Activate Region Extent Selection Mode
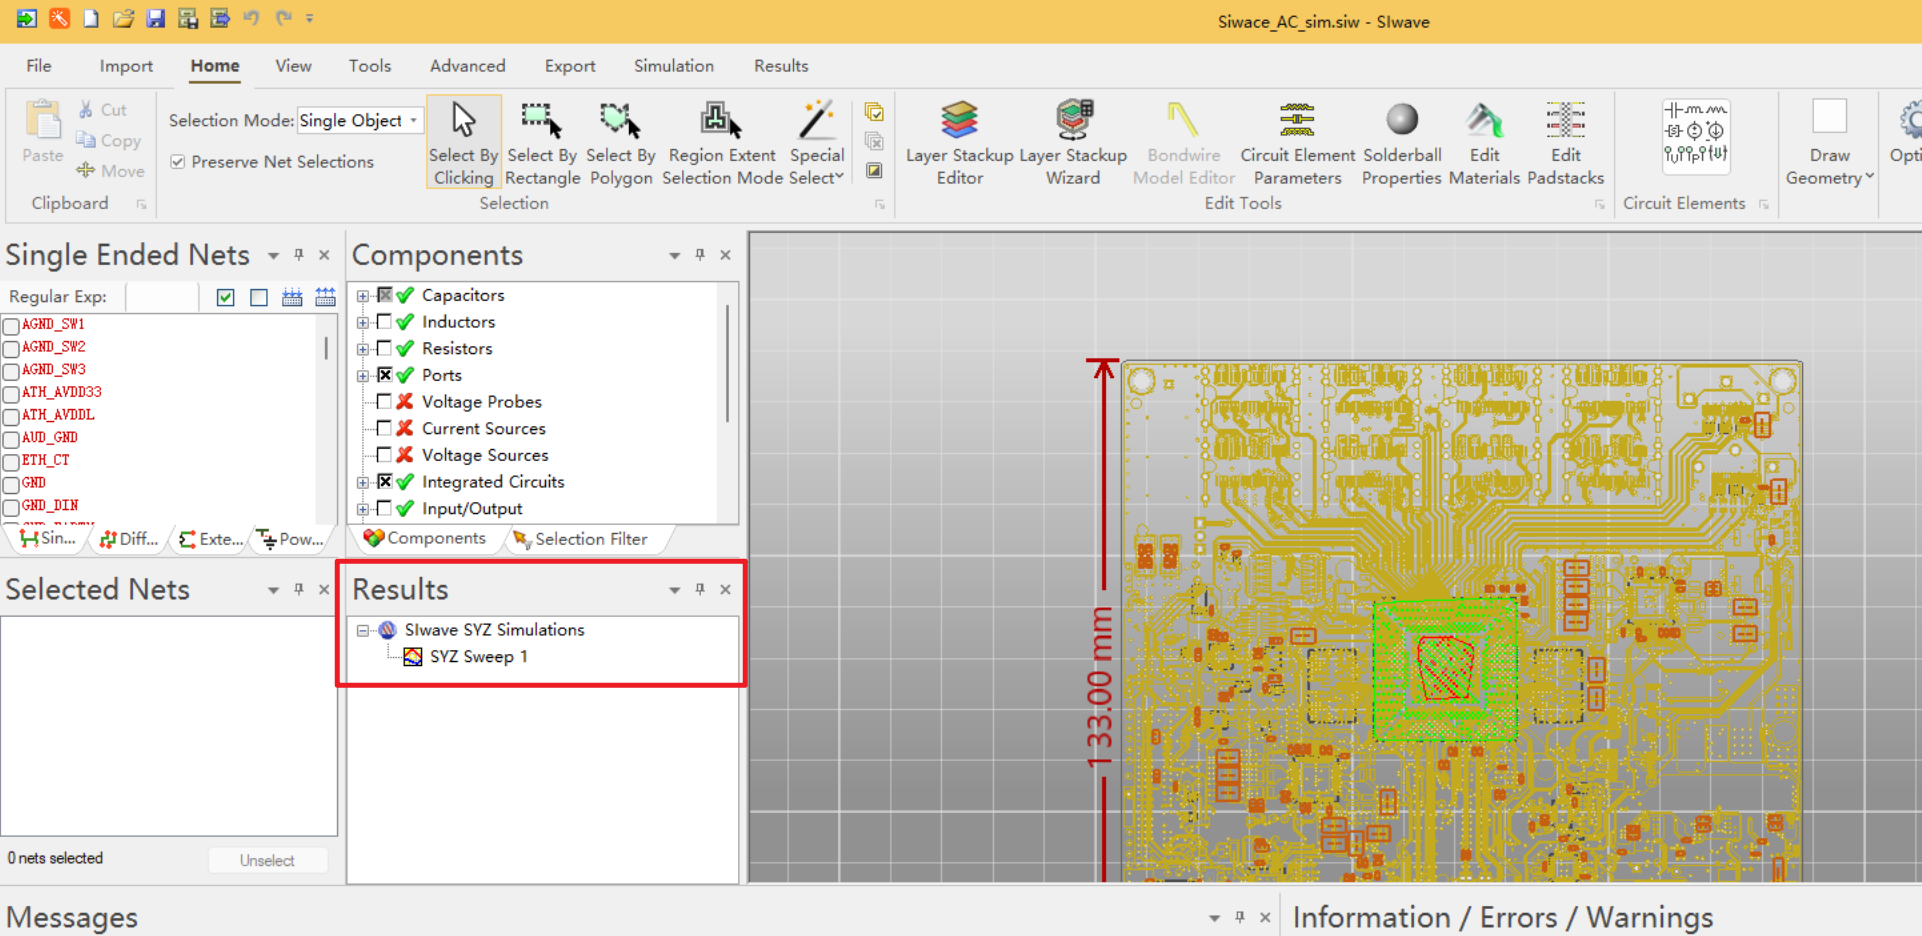1922x936 pixels. click(x=722, y=142)
